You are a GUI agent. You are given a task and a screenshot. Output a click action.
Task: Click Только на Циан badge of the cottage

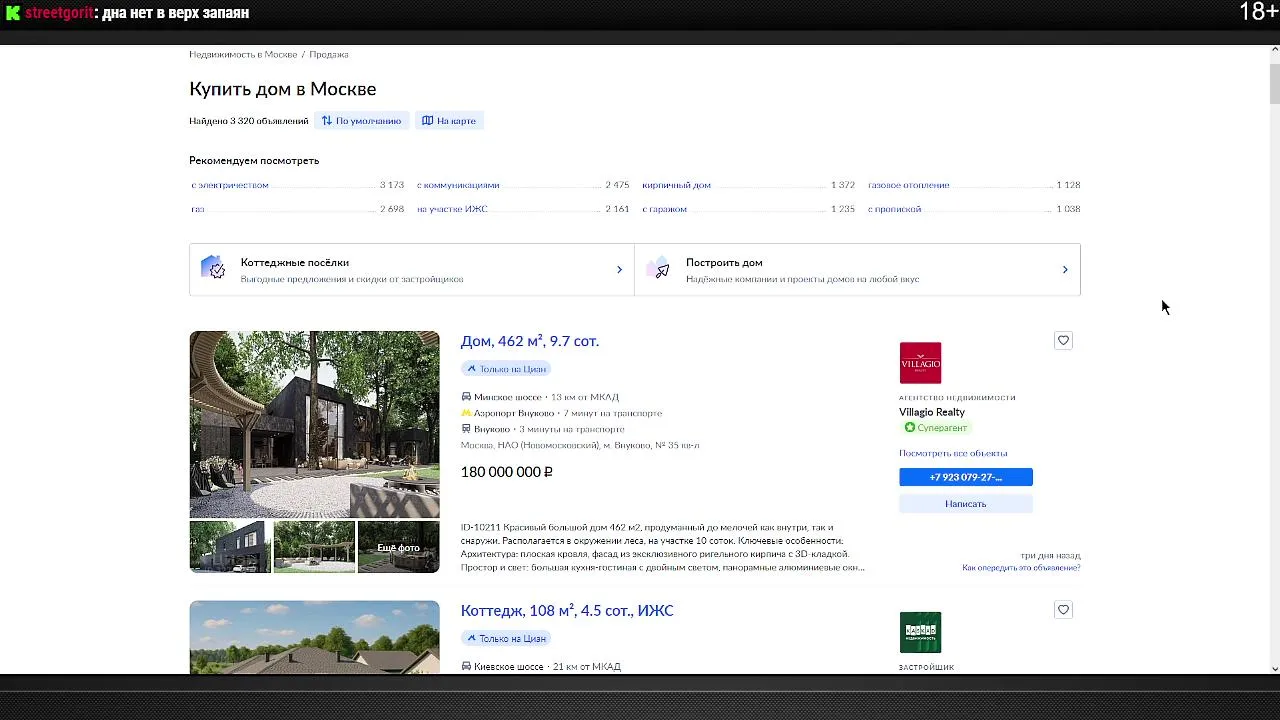tap(506, 638)
